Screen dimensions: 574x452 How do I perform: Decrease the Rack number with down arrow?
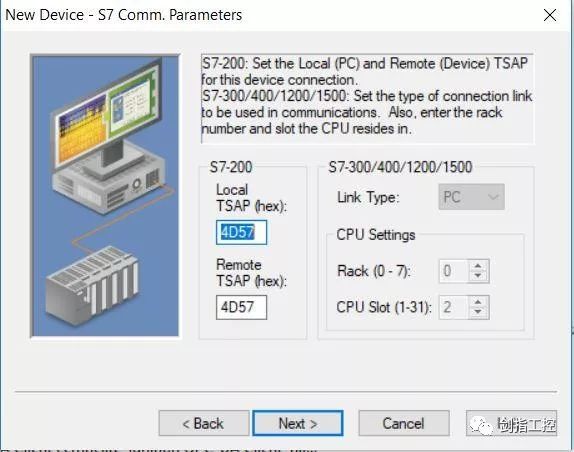coord(478,276)
